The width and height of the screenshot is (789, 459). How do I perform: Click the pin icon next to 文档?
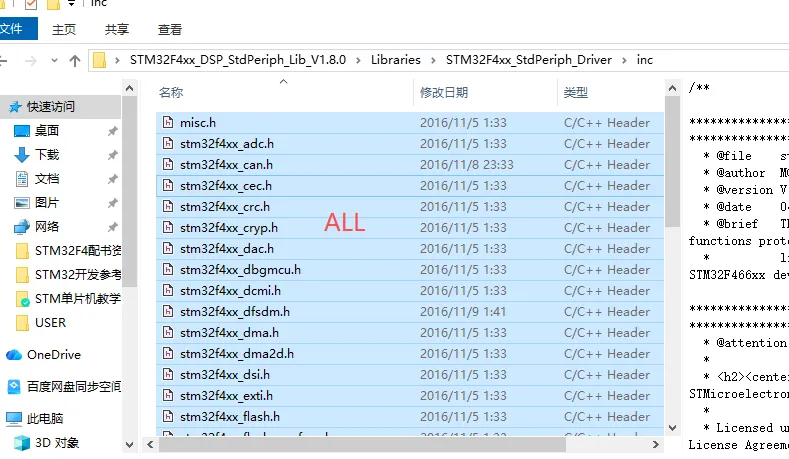pos(112,179)
